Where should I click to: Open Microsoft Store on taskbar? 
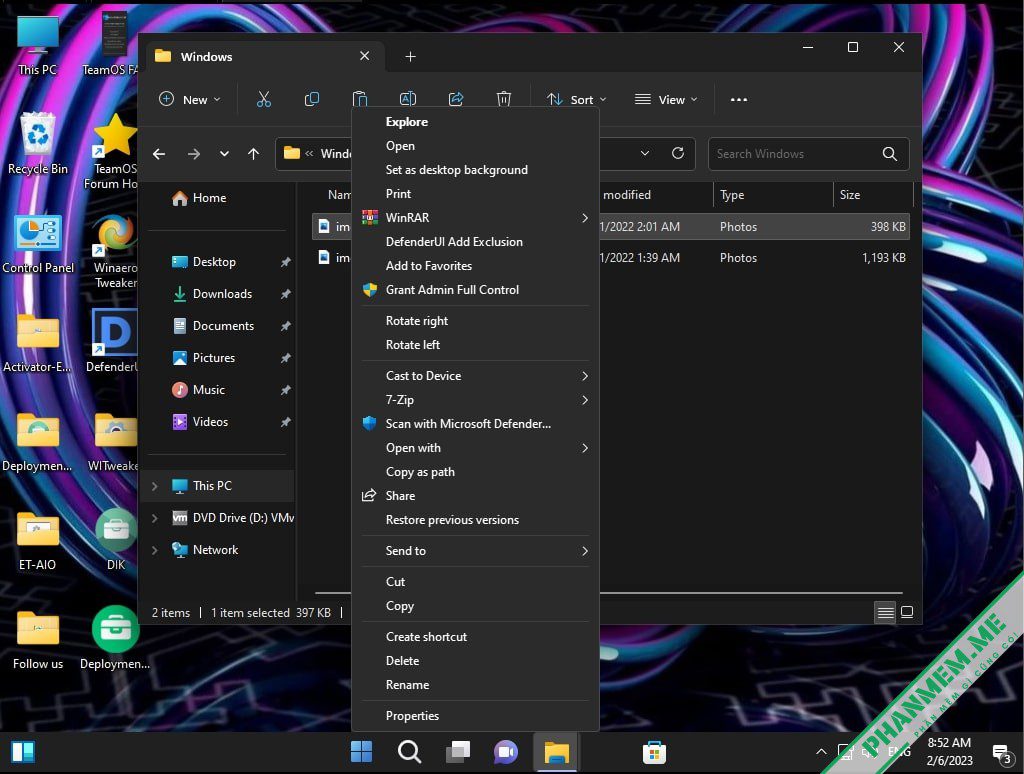point(654,752)
